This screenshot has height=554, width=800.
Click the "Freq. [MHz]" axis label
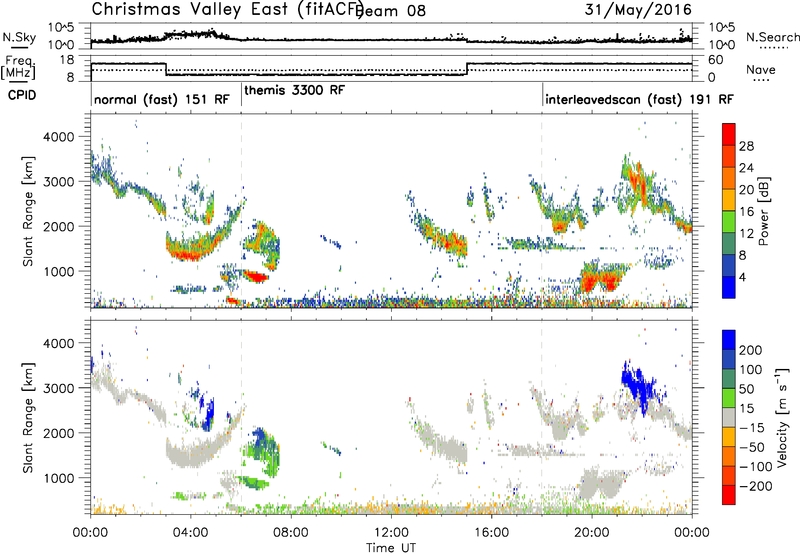coord(18,67)
